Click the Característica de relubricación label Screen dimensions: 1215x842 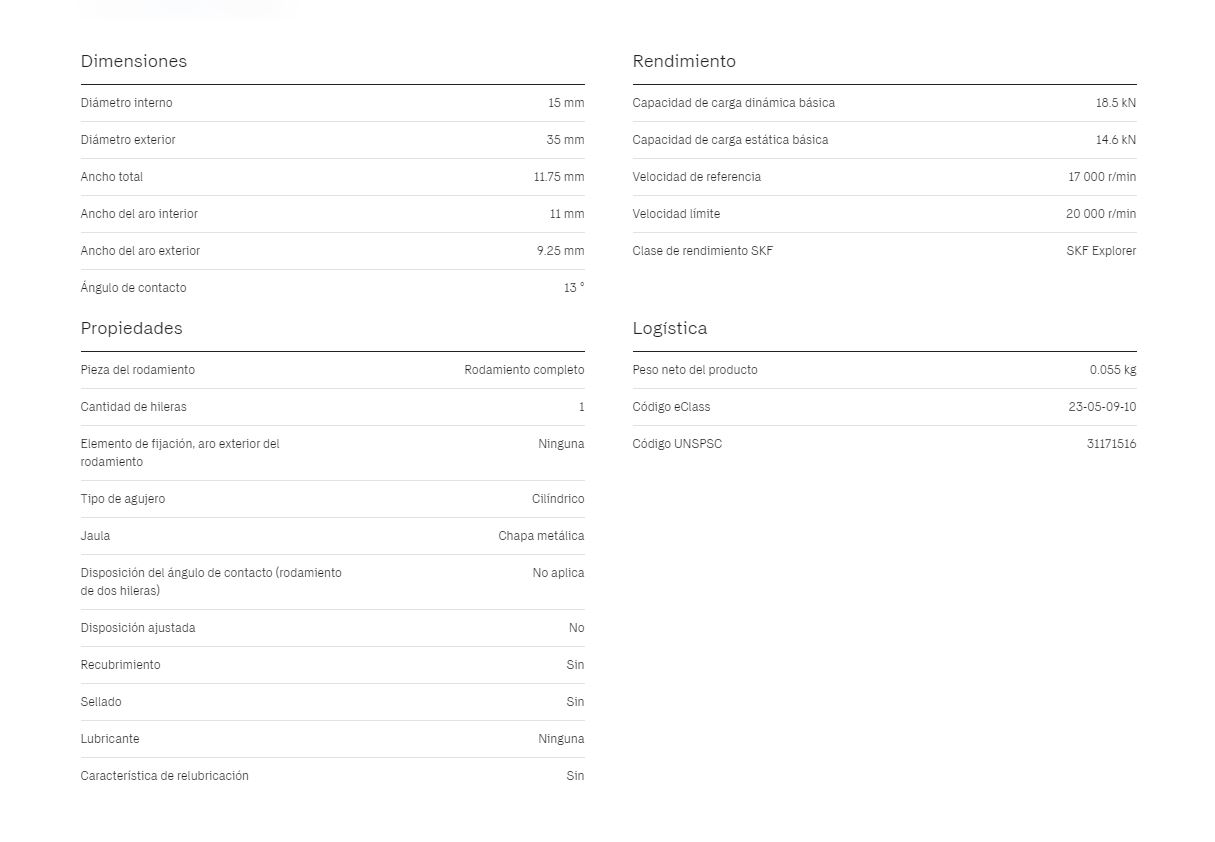(164, 776)
